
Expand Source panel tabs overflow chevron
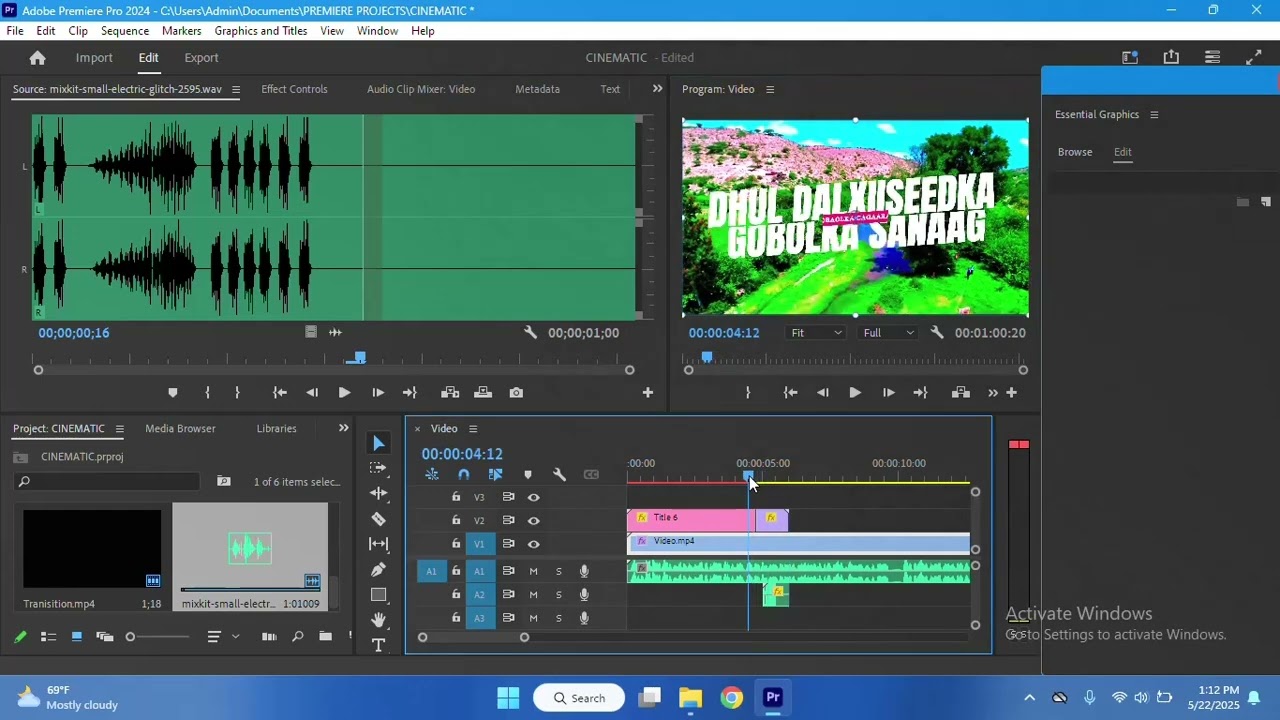(x=657, y=89)
